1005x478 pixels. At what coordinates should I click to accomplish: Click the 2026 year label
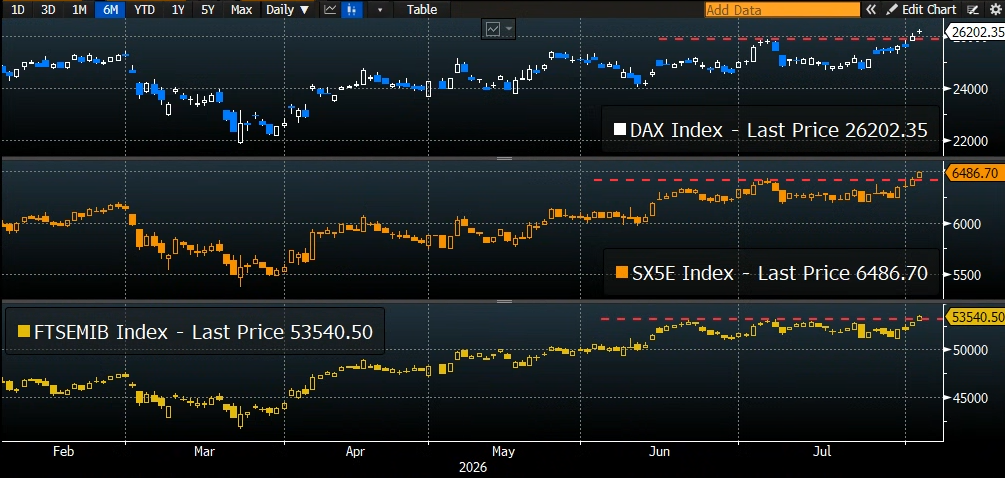[472, 468]
